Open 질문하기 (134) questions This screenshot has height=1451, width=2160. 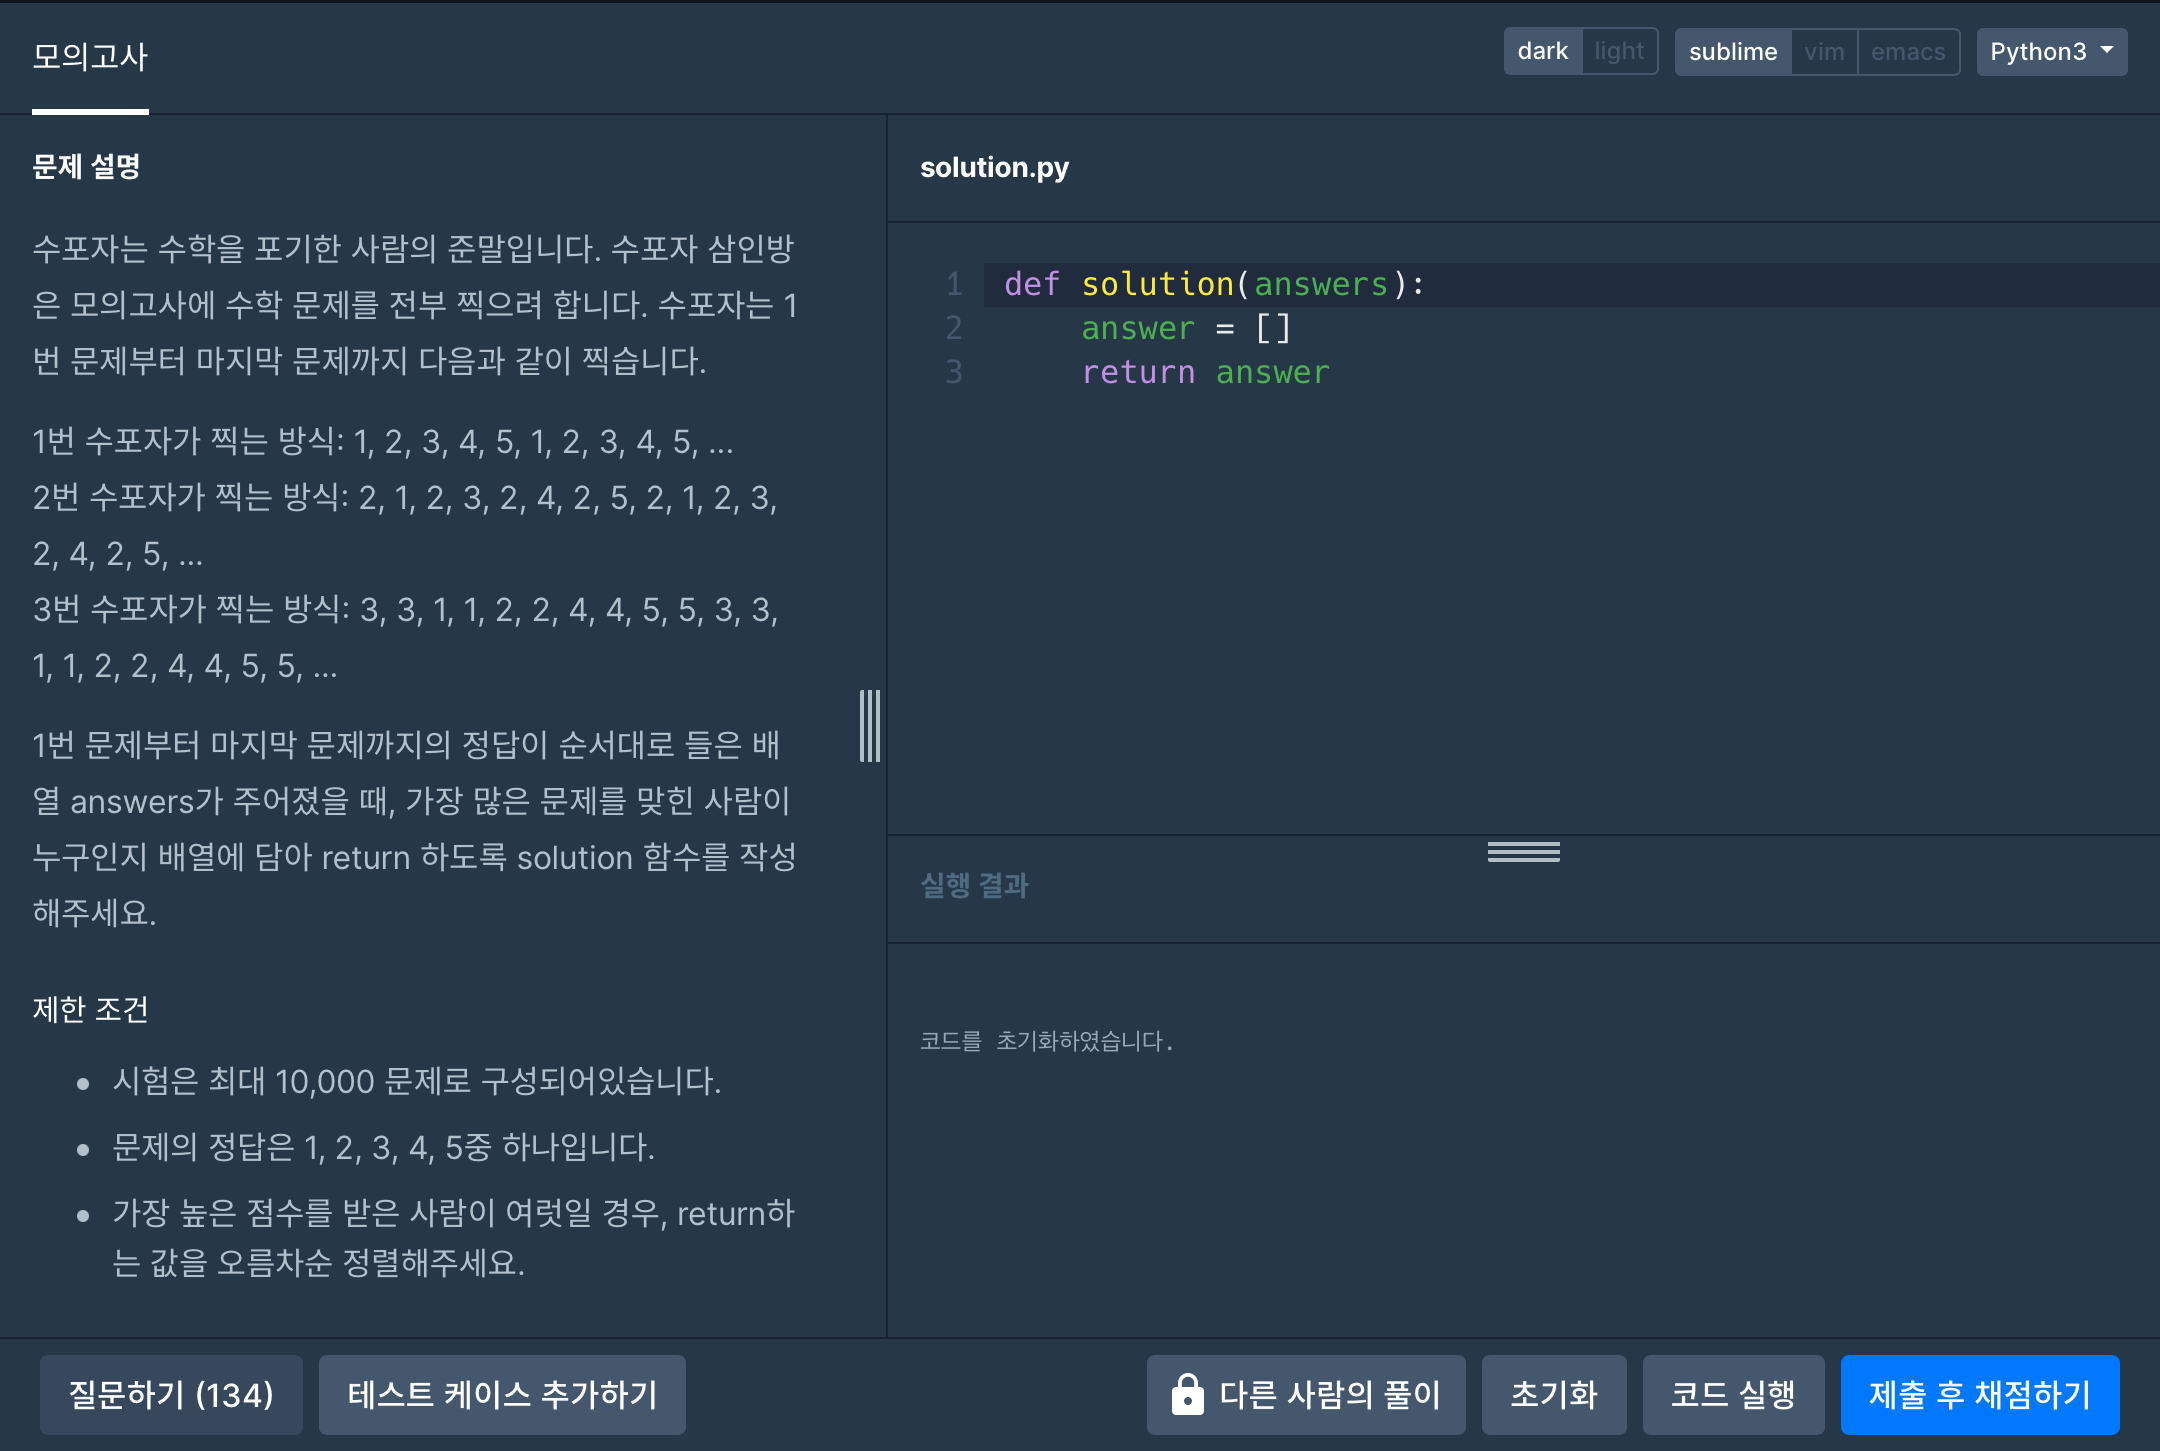coord(171,1394)
